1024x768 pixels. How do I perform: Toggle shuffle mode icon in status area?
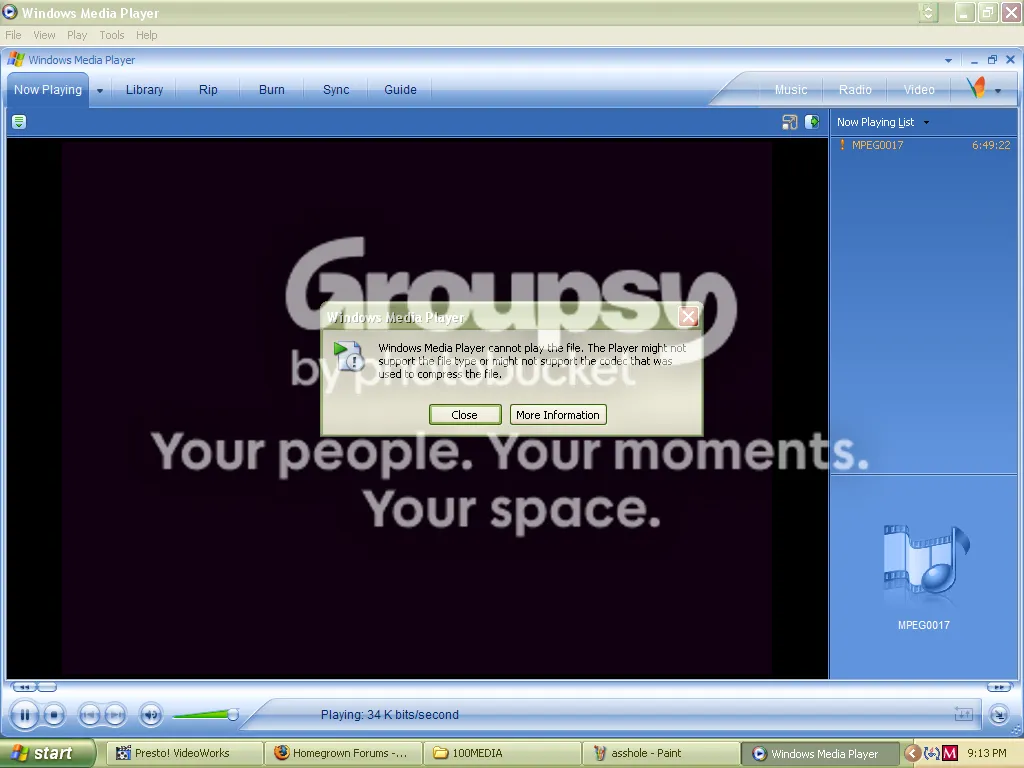point(963,714)
